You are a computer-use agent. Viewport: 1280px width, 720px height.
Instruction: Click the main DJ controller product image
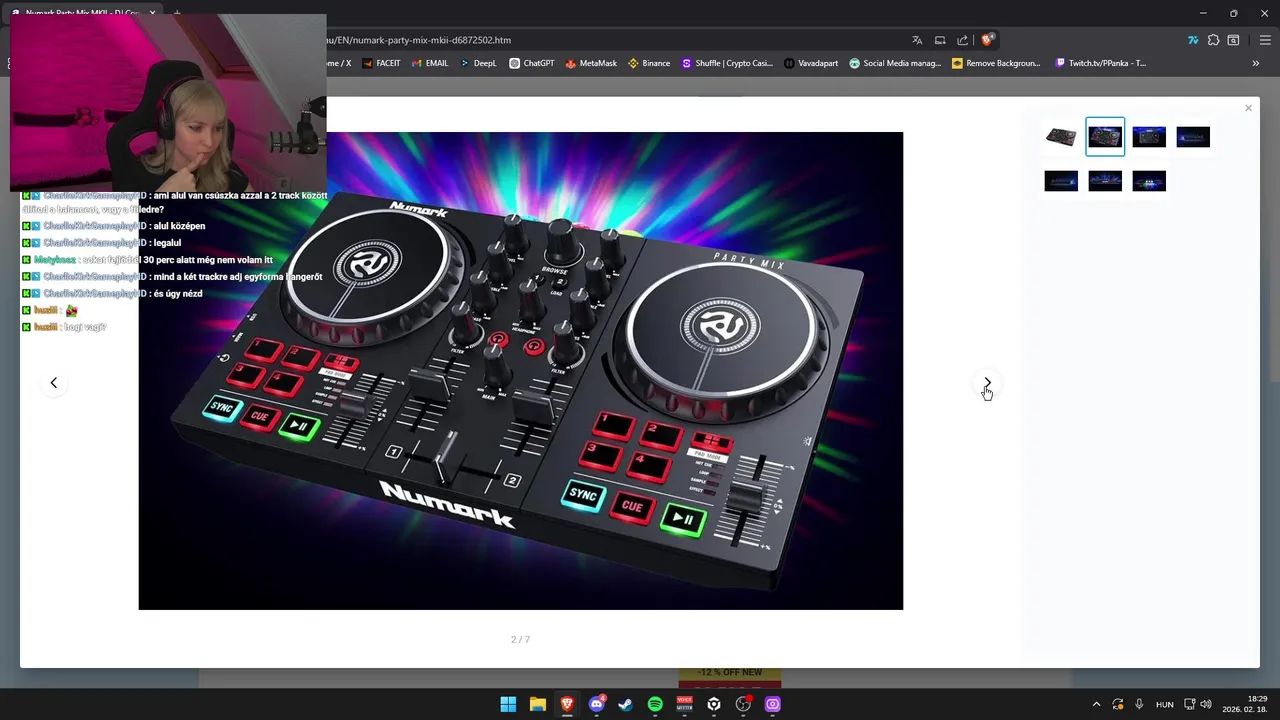(x=520, y=371)
